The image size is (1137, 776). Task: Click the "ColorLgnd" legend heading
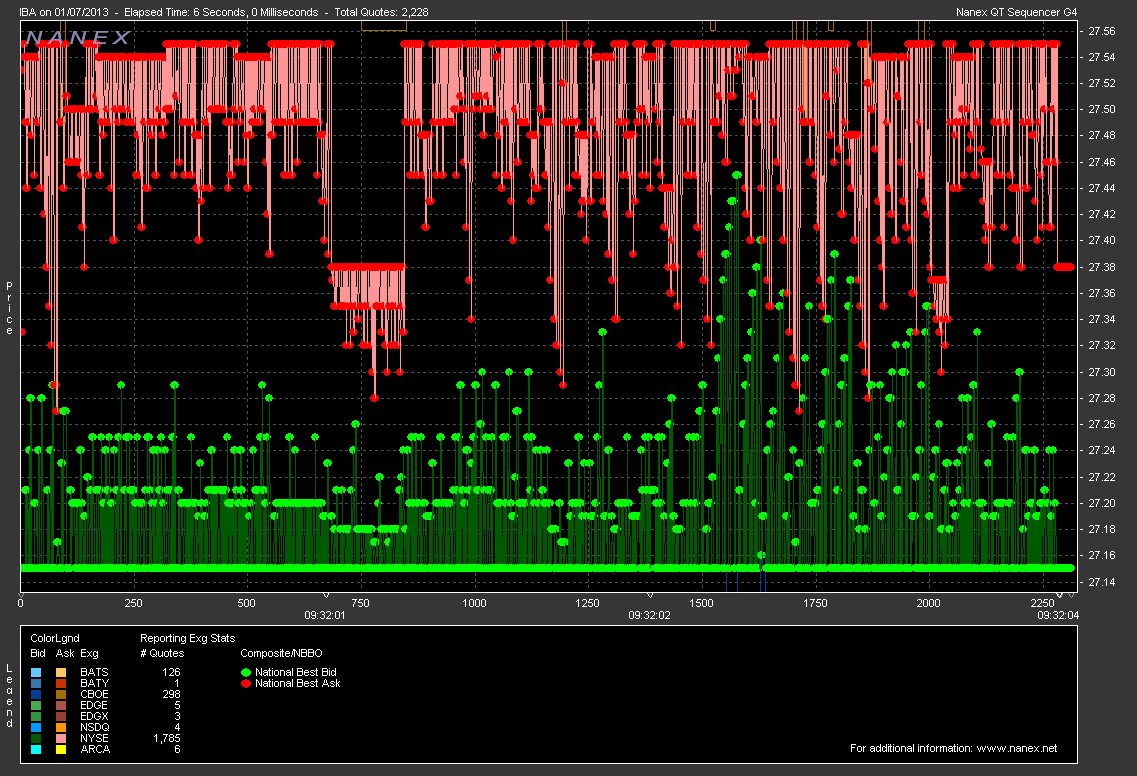(55, 638)
